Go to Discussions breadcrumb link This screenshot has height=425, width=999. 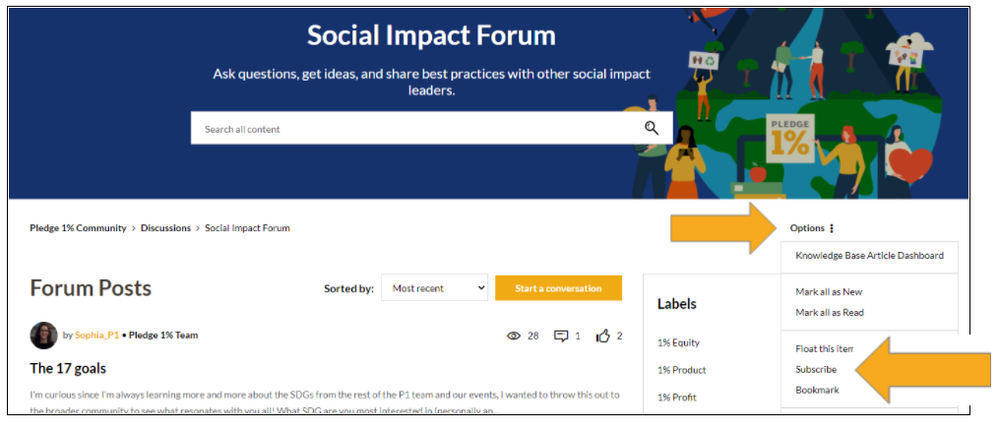[166, 228]
